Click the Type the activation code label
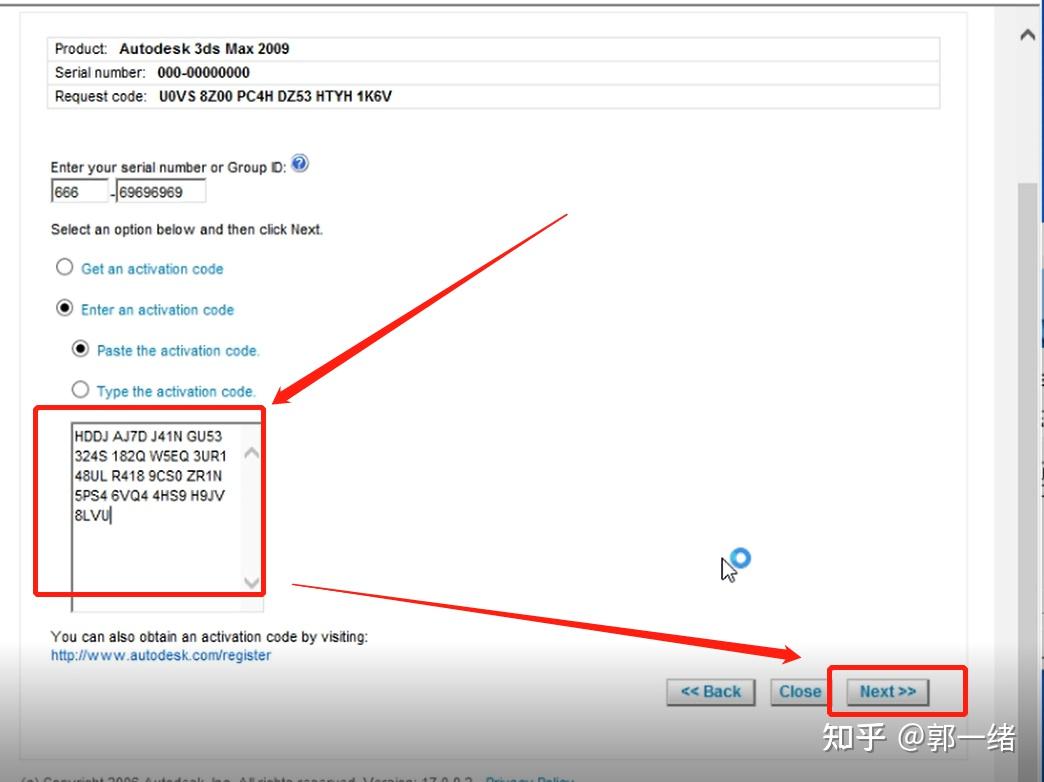Viewport: 1044px width, 782px height. (x=176, y=392)
